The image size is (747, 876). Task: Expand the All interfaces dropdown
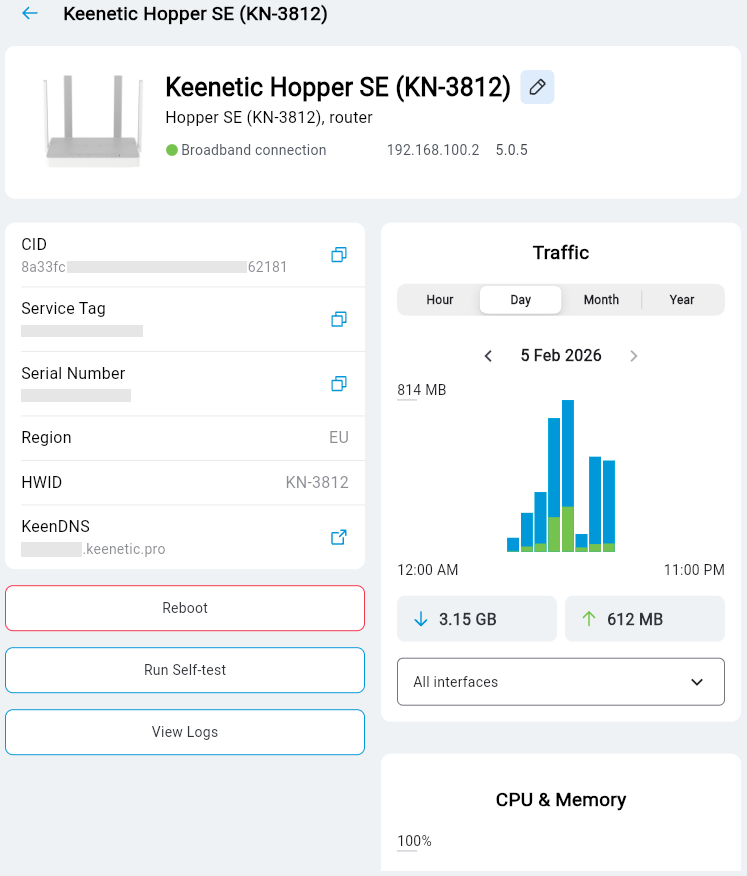tap(560, 682)
